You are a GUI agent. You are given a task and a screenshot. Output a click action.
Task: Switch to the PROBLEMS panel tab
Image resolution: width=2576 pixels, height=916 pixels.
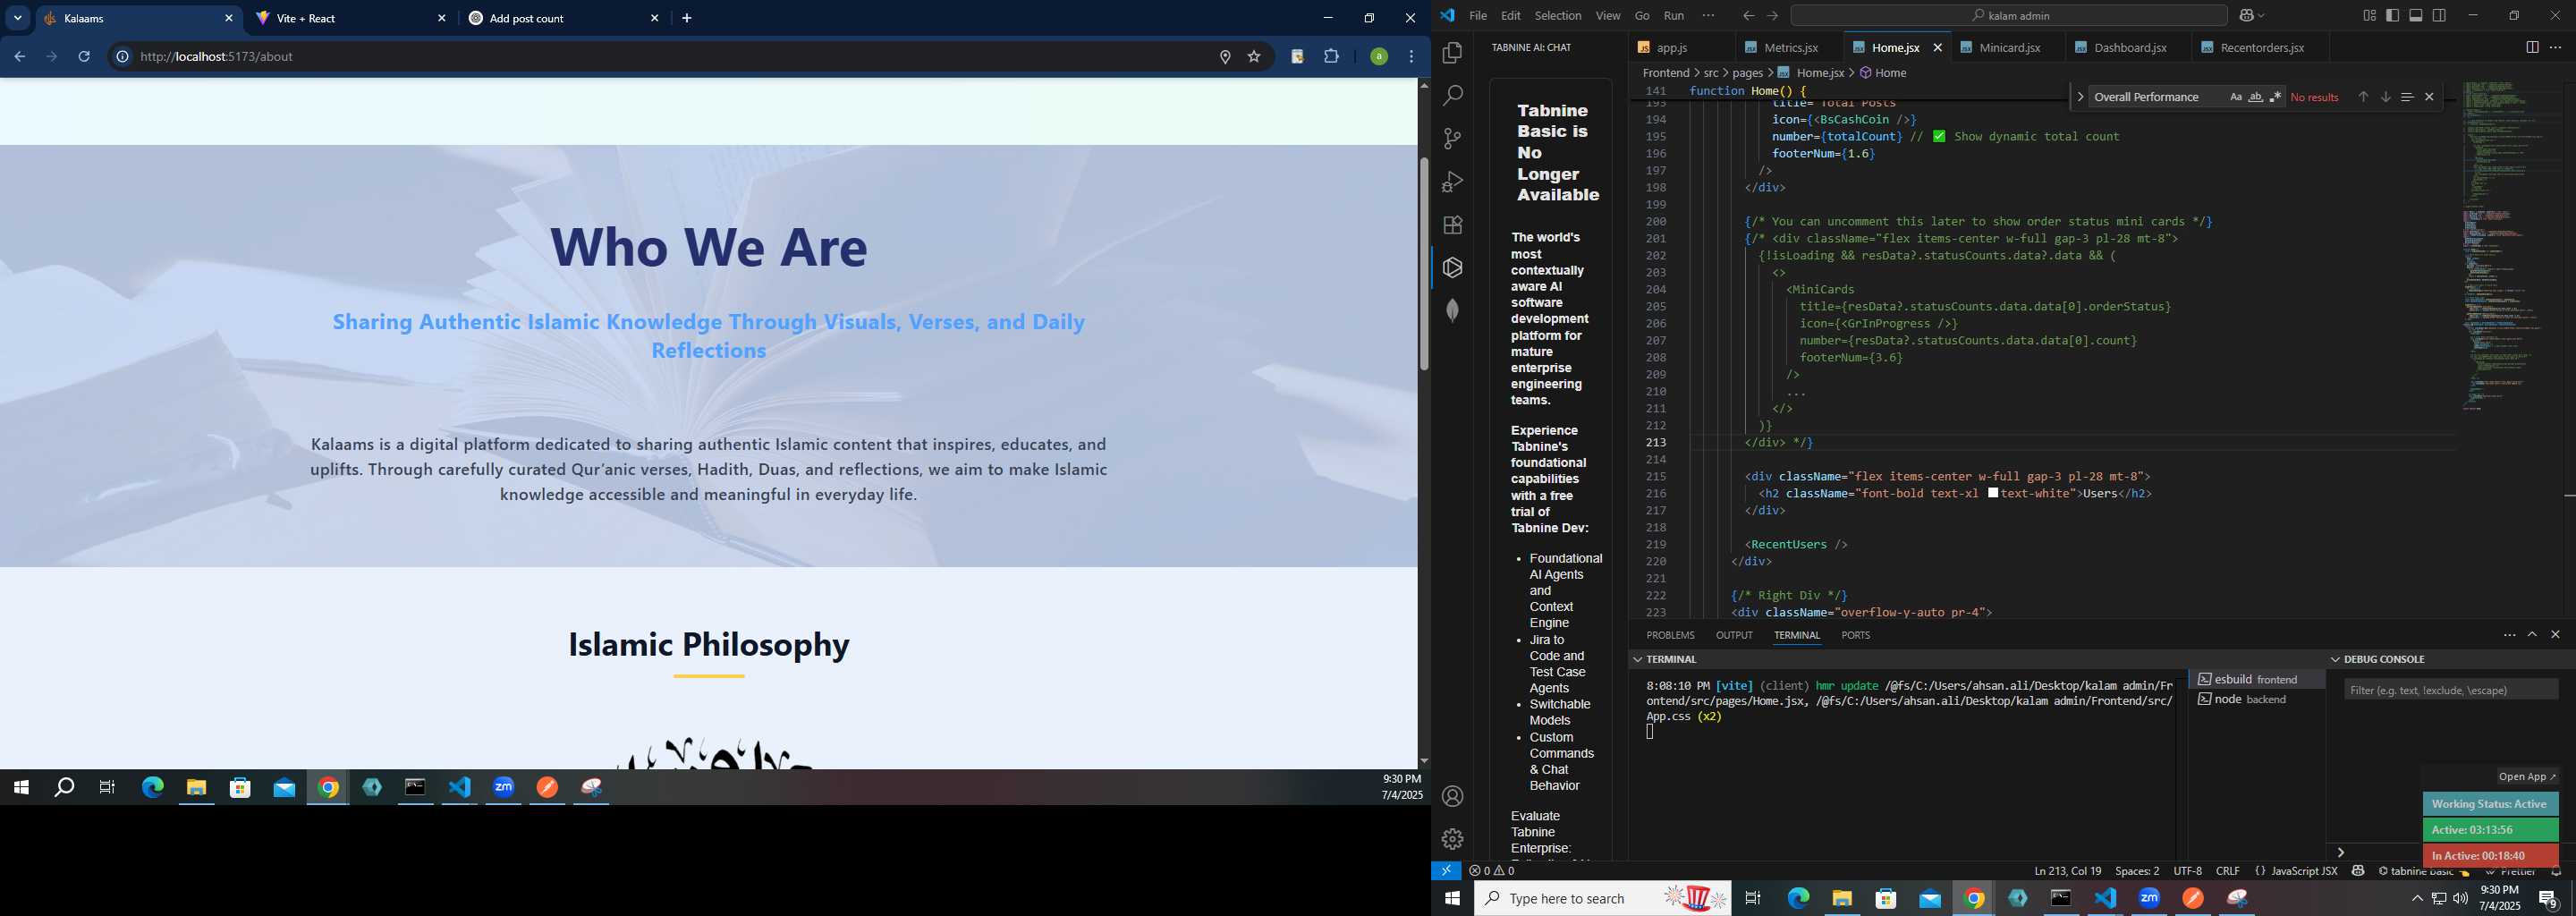pyautogui.click(x=1670, y=635)
